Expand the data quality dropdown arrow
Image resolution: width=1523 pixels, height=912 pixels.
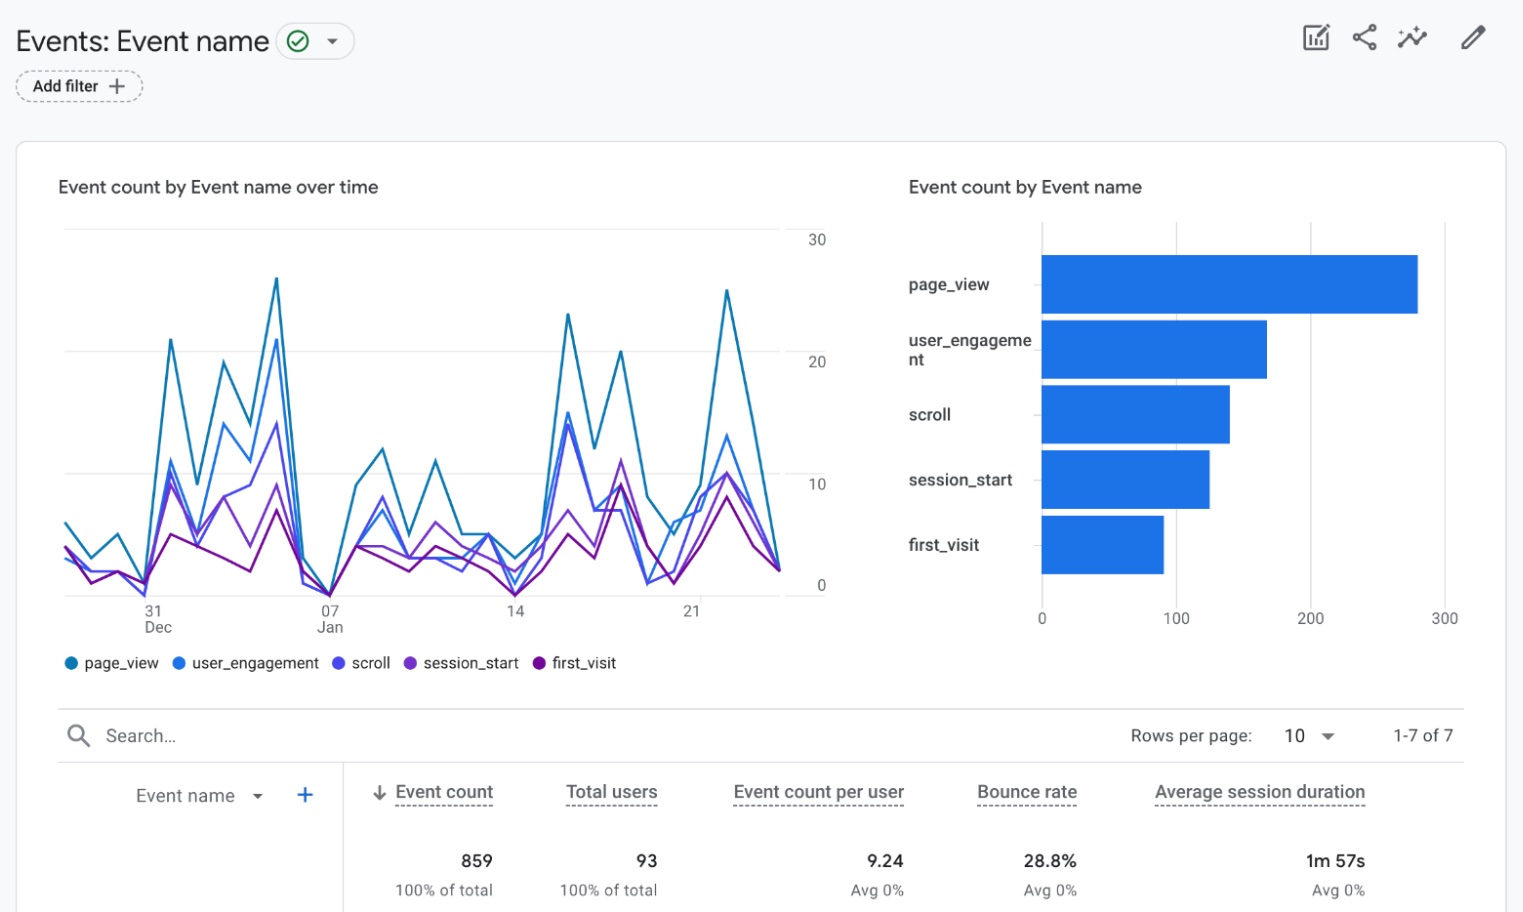(333, 41)
